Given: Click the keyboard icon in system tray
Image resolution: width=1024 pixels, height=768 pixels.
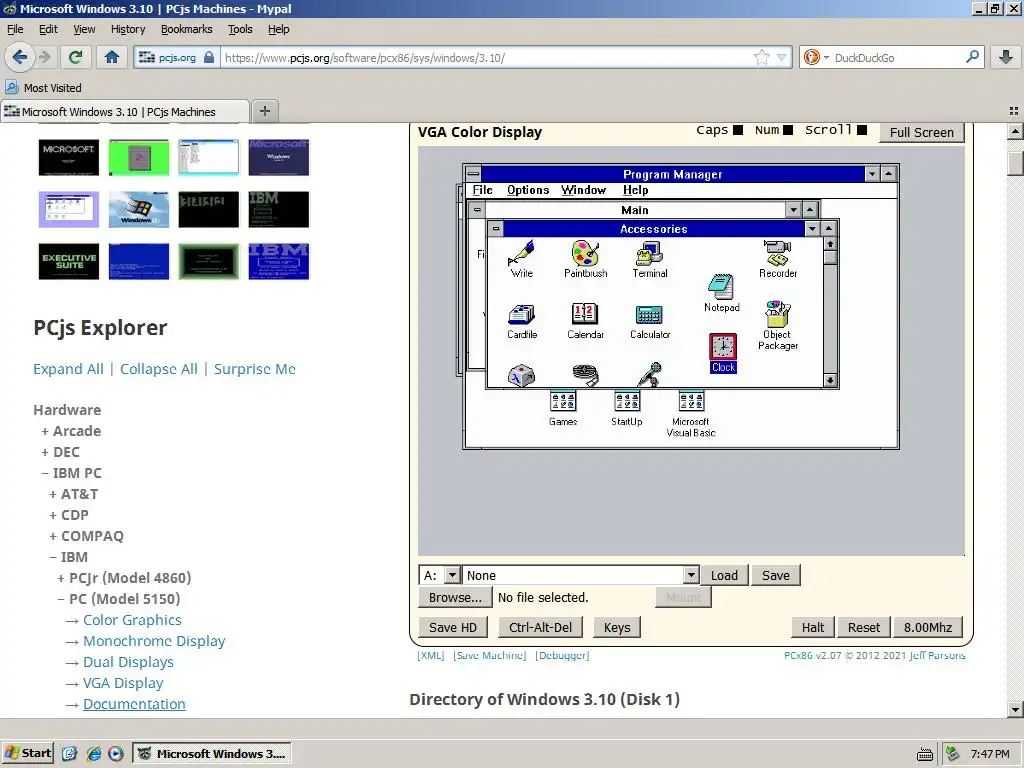Looking at the screenshot, I should click(925, 755).
